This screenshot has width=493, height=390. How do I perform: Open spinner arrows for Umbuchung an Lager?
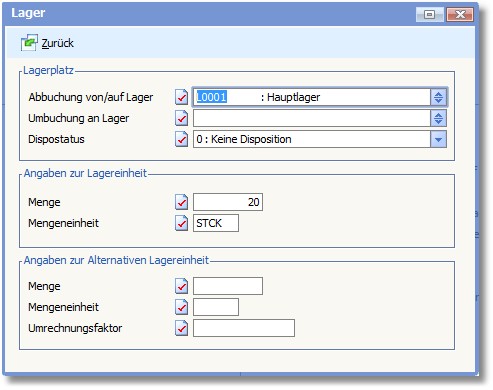click(x=438, y=118)
